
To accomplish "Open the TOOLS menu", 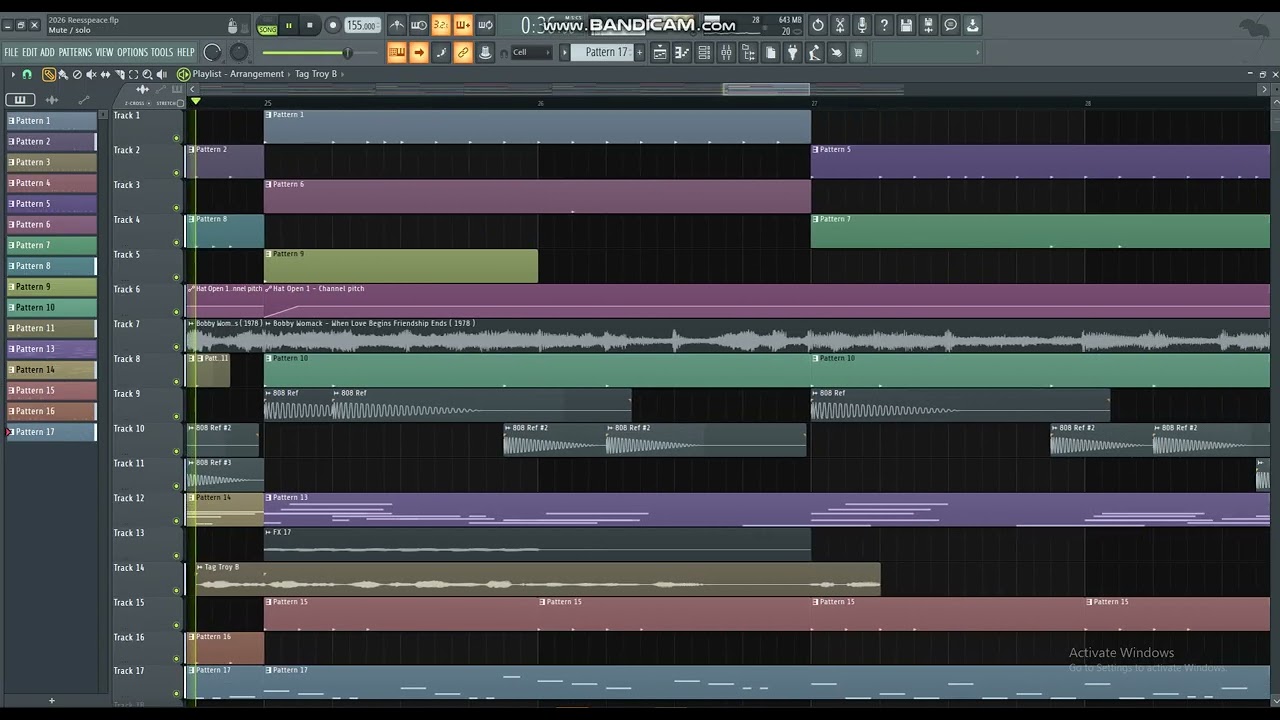I will 162,52.
